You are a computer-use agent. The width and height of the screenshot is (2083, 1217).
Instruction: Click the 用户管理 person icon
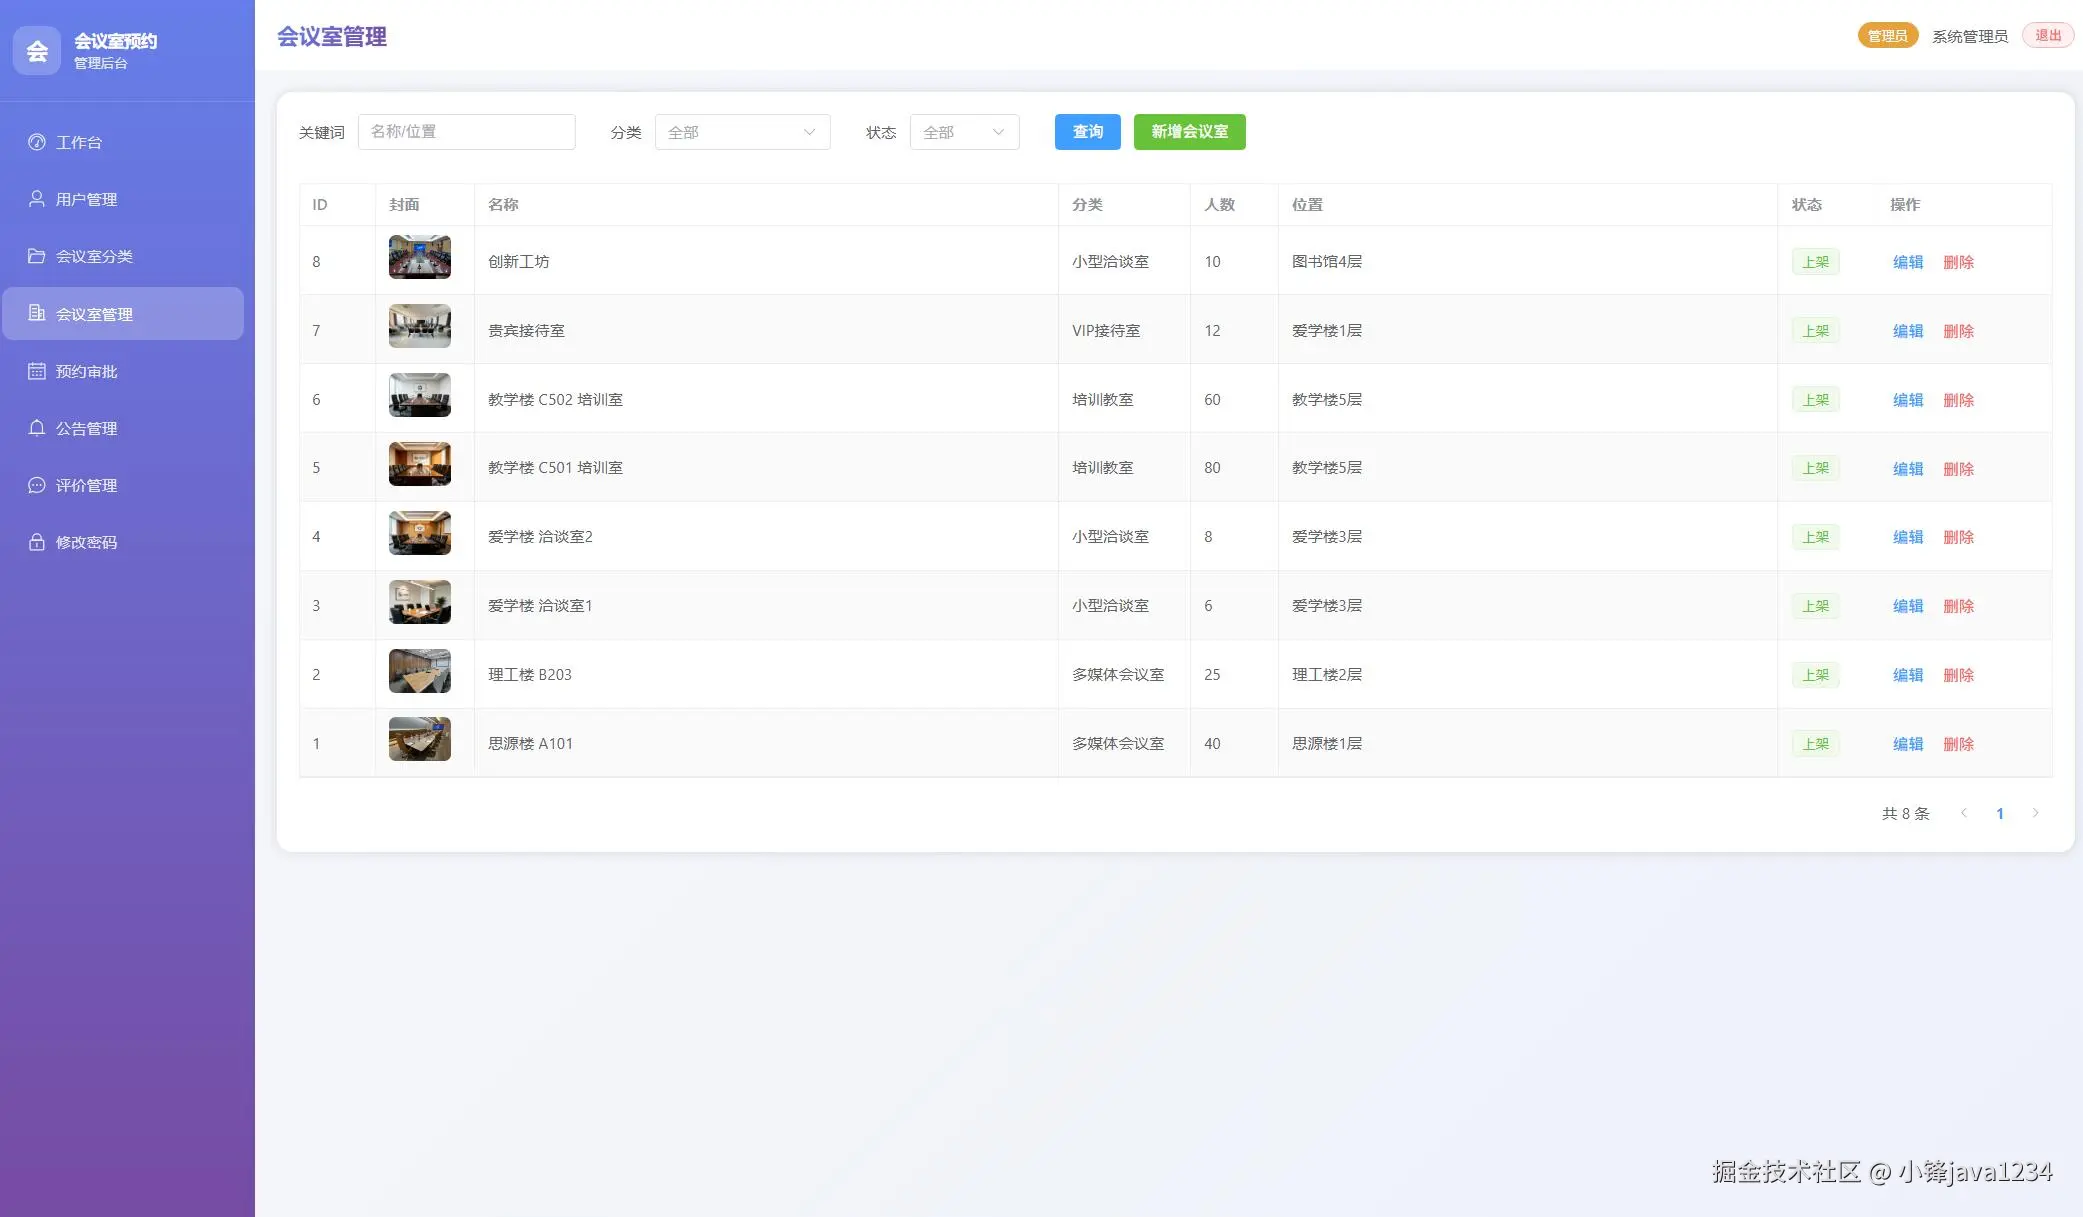point(37,199)
